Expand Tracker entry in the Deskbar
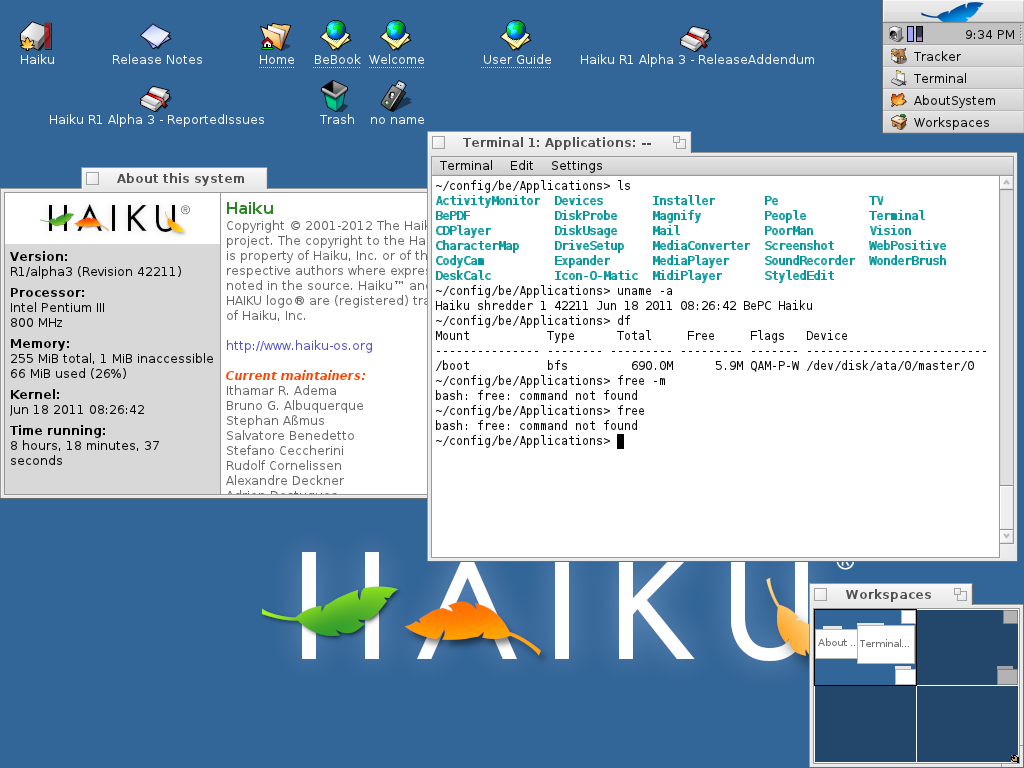Image resolution: width=1024 pixels, height=768 pixels. pyautogui.click(x=936, y=57)
